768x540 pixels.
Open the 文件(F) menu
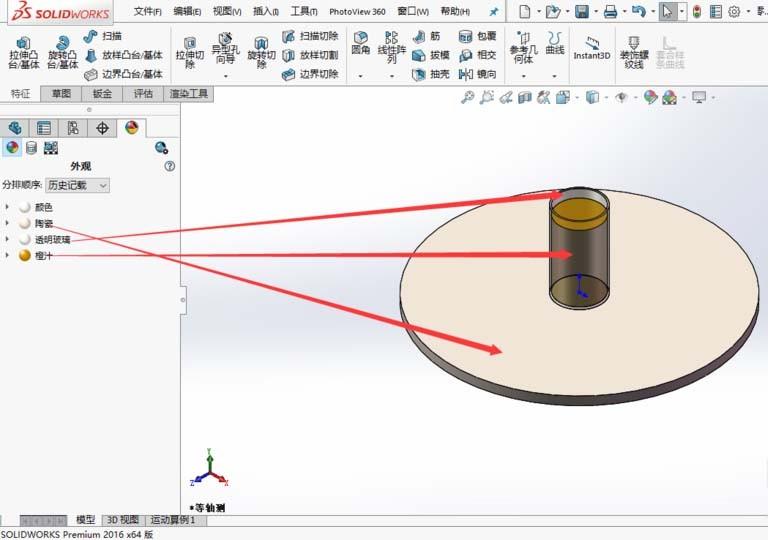tap(147, 11)
